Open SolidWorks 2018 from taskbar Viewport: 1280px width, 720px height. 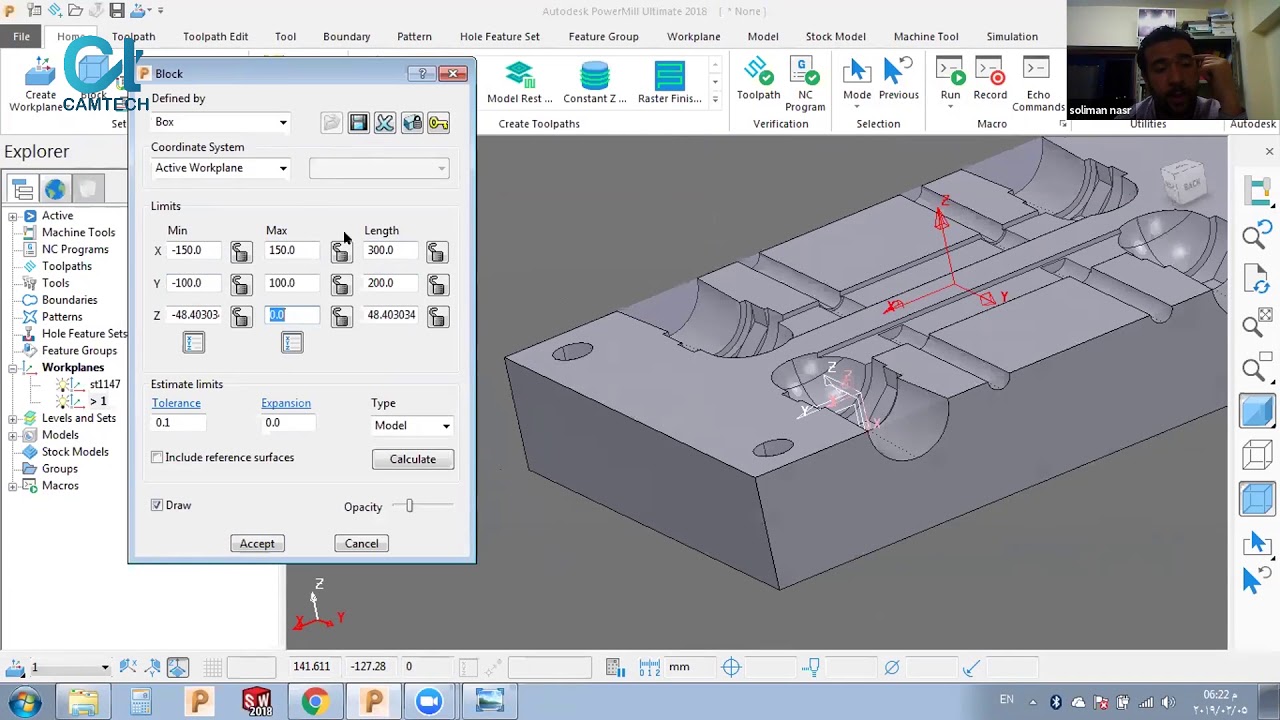(x=257, y=702)
